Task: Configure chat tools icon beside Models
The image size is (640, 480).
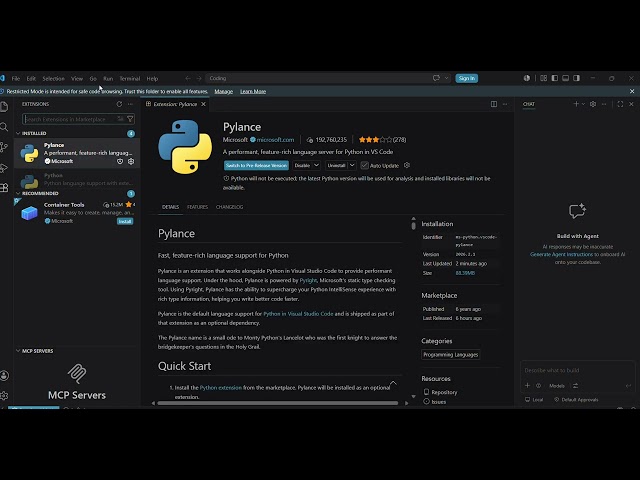Action: [575, 385]
